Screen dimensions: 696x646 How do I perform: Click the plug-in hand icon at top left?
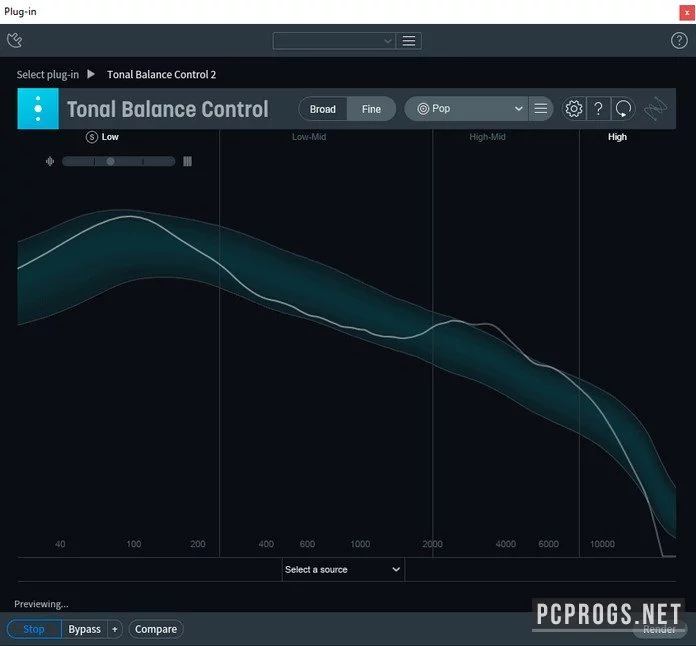(15, 40)
